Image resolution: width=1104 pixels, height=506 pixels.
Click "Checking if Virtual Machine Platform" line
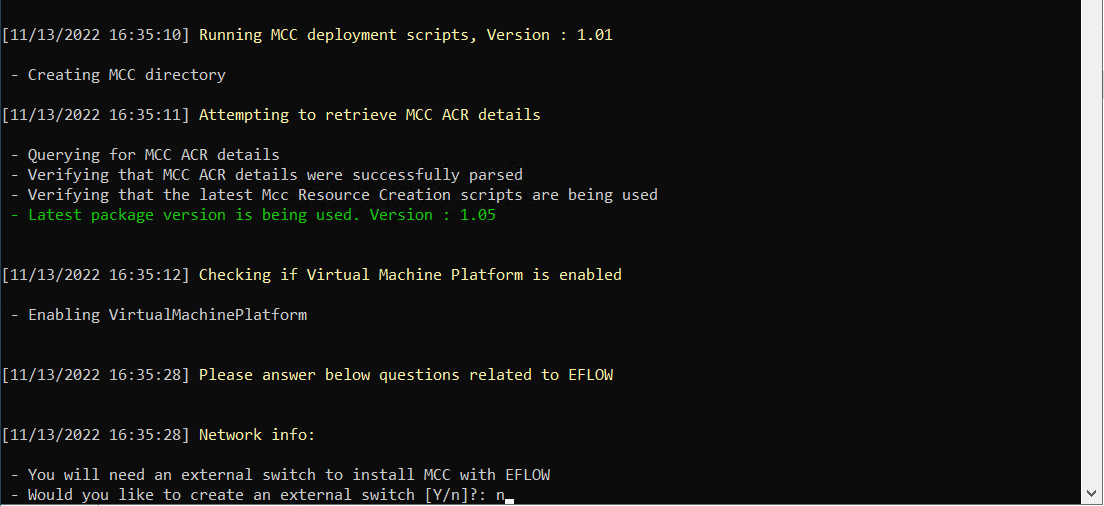tap(410, 275)
